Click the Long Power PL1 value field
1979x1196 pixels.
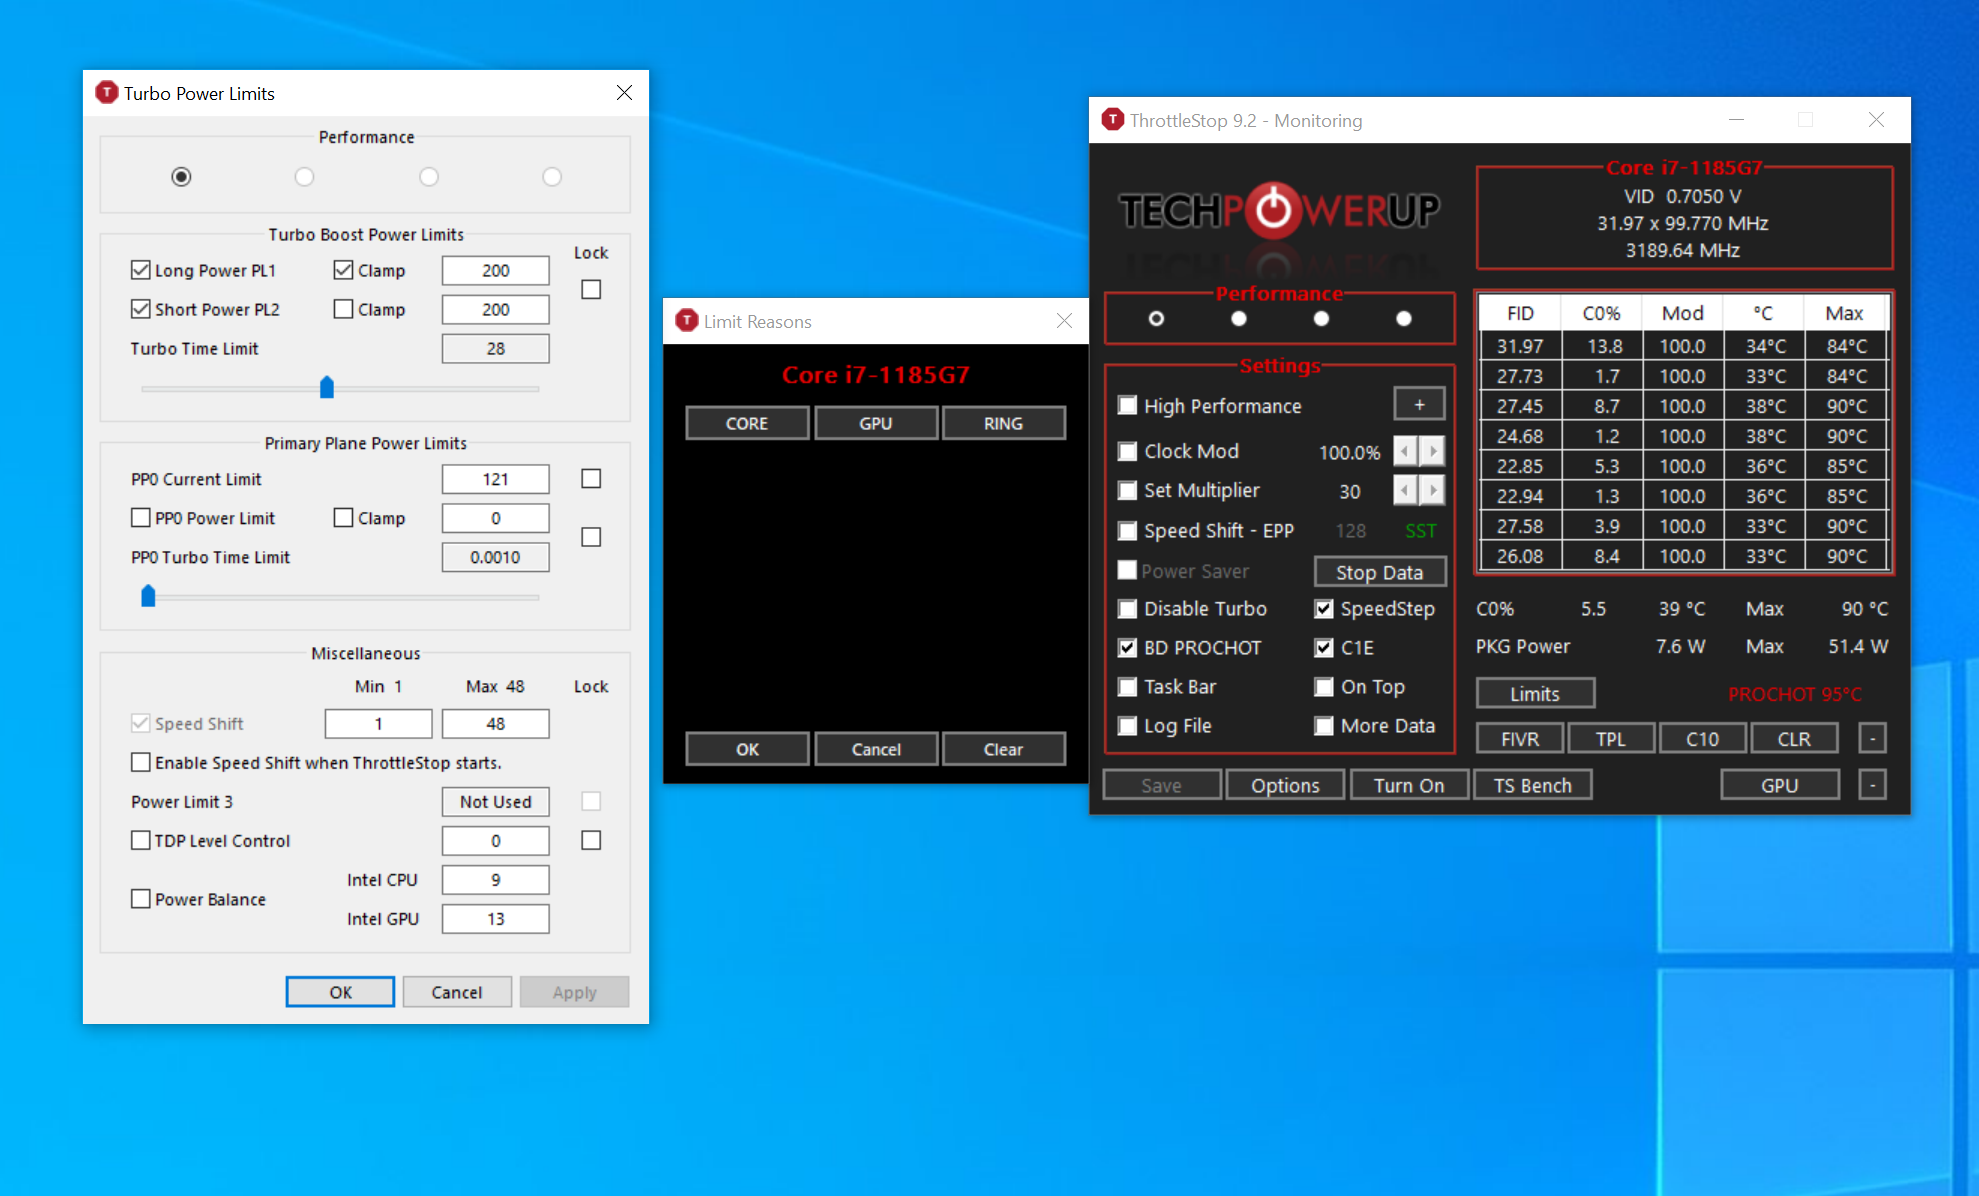(x=495, y=270)
